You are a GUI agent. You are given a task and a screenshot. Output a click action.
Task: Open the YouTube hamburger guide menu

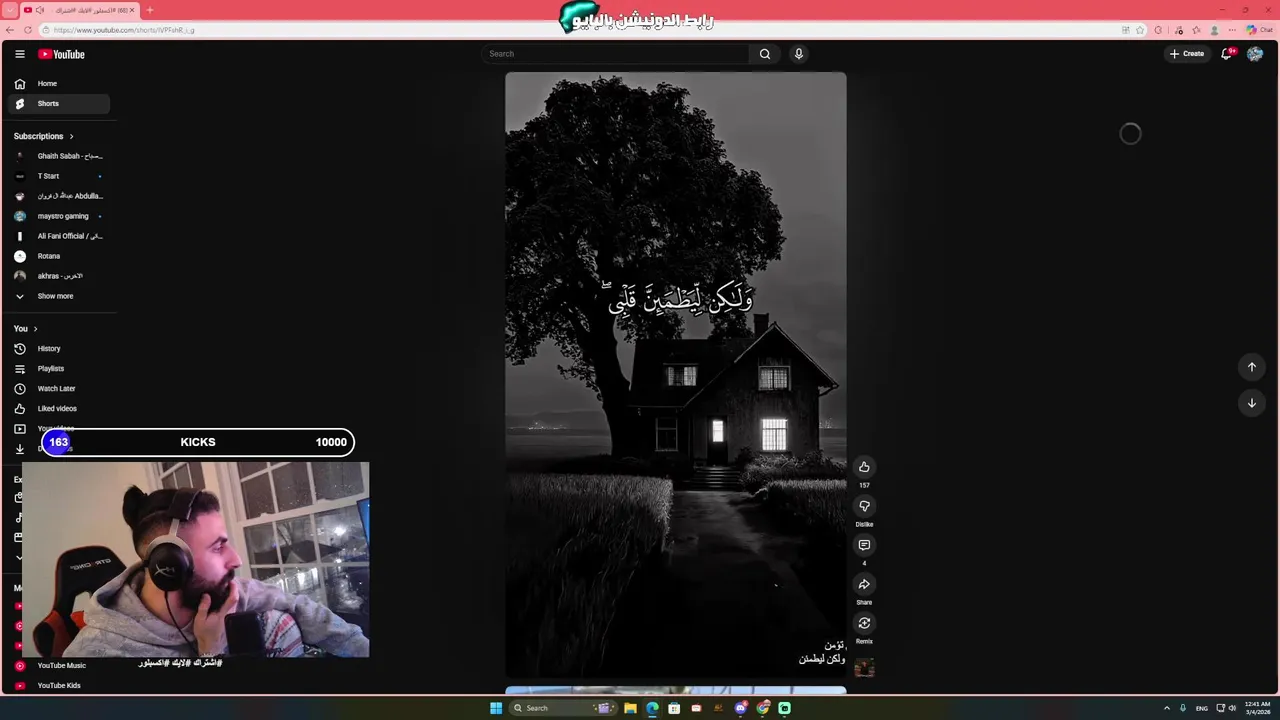(x=19, y=54)
